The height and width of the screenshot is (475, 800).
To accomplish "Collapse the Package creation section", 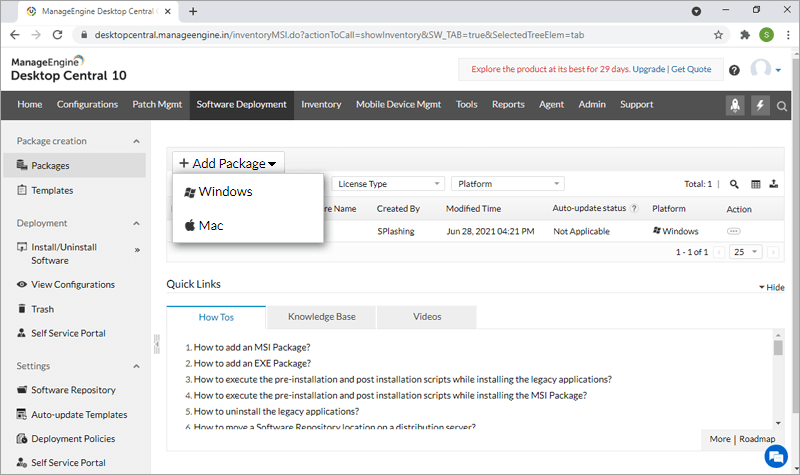I will point(136,142).
